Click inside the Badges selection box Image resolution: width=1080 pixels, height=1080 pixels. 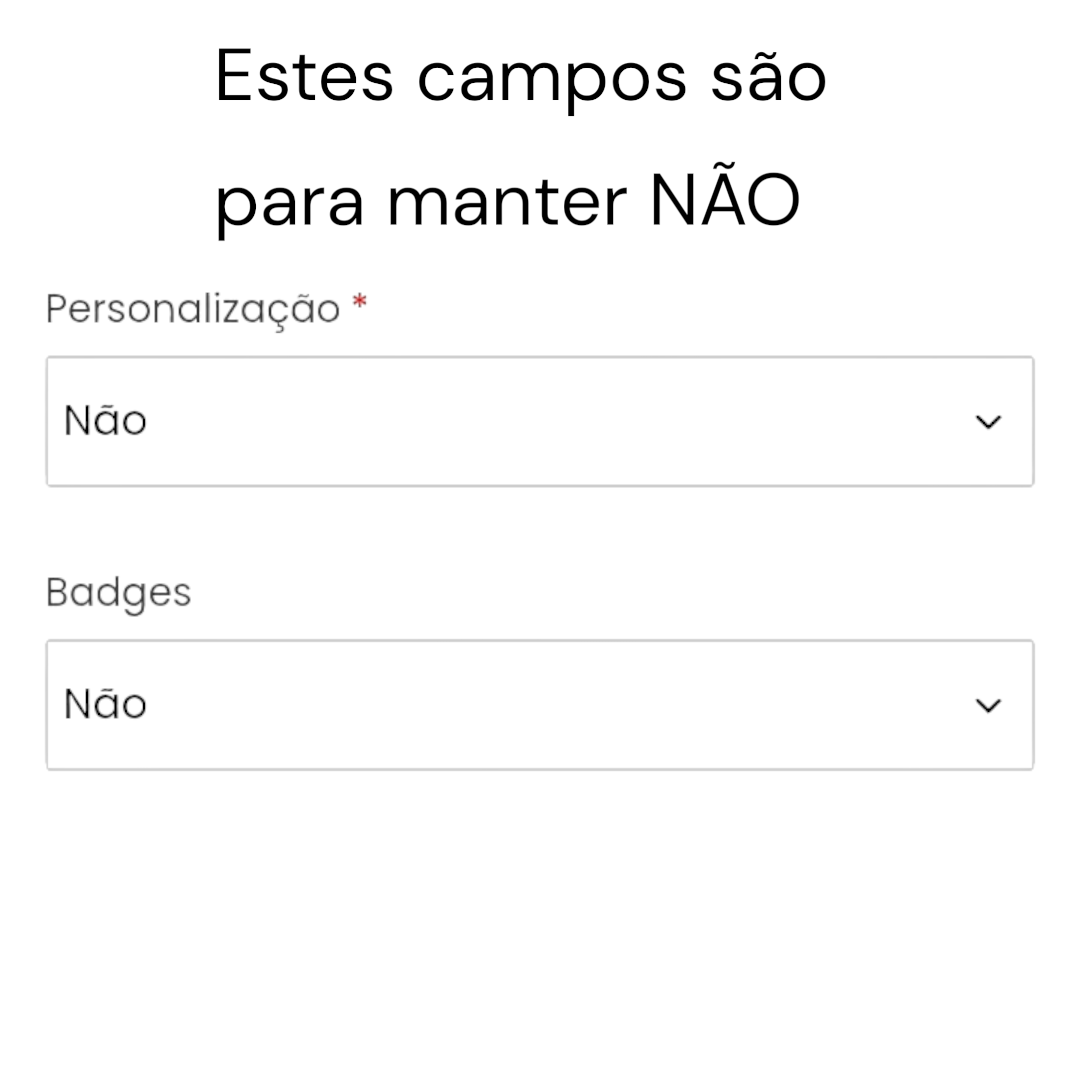click(540, 704)
